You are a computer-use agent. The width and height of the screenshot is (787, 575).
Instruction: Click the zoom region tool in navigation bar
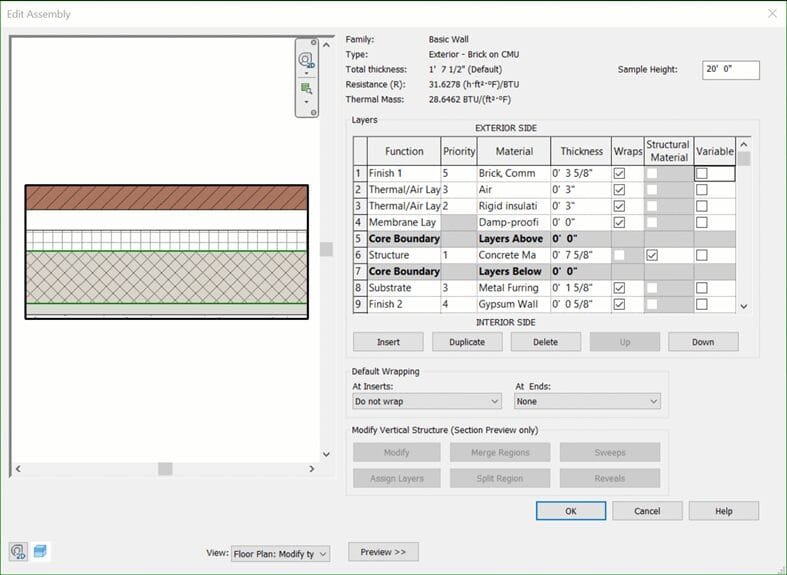point(306,88)
